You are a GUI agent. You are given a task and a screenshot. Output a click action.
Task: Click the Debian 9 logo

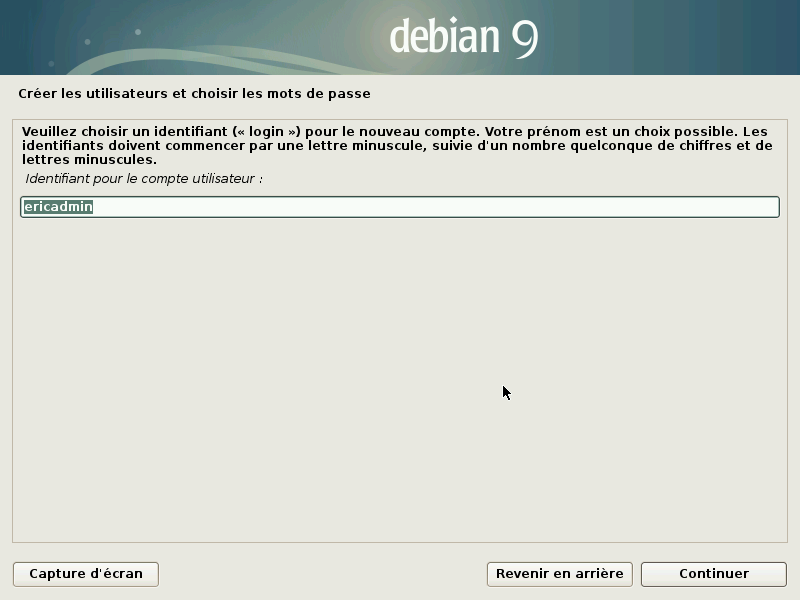click(461, 36)
